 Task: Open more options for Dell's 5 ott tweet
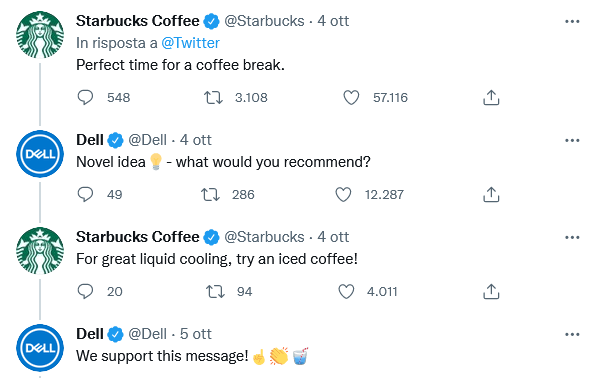572,335
